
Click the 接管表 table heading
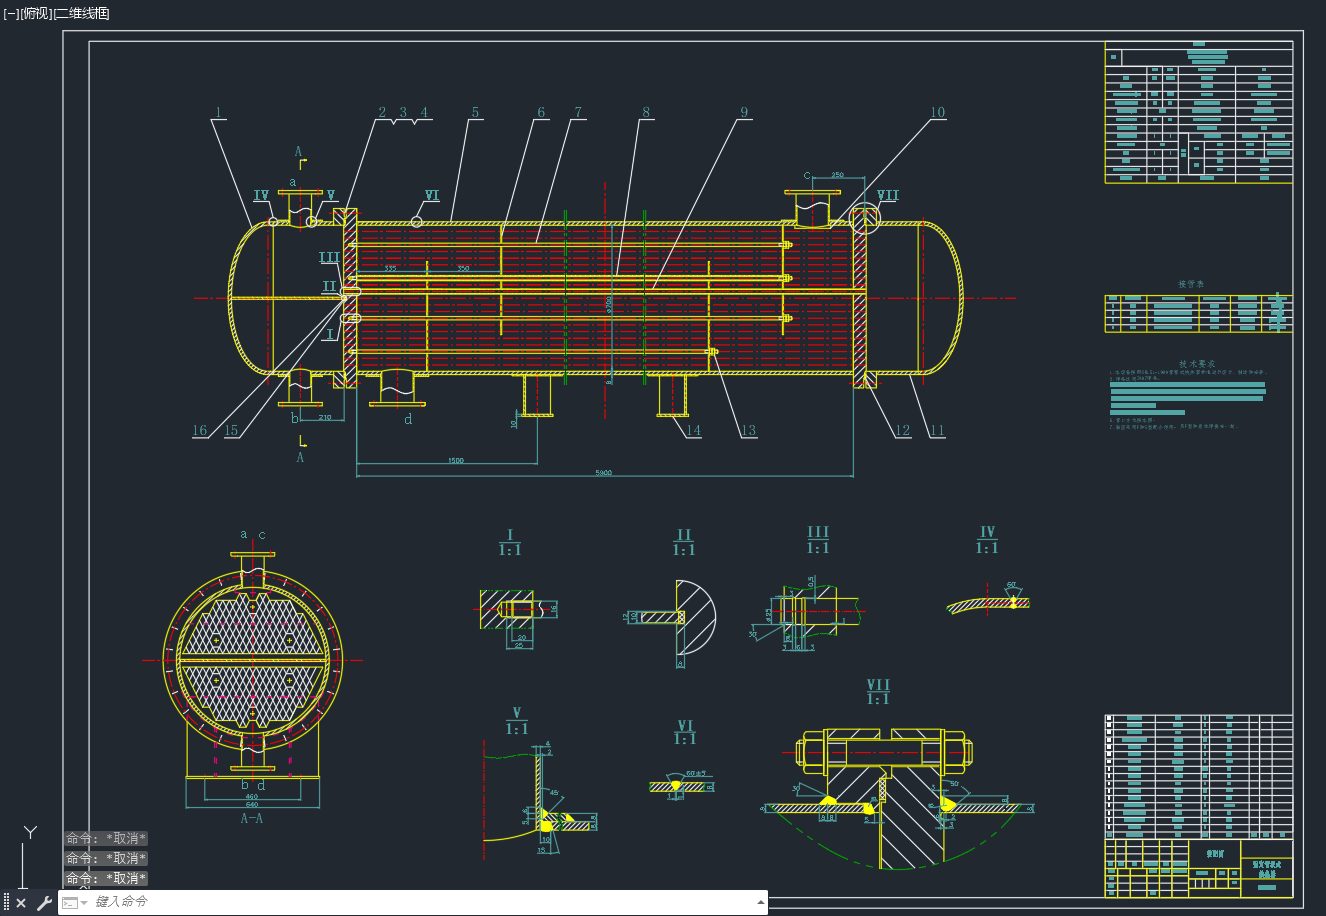pos(1191,285)
